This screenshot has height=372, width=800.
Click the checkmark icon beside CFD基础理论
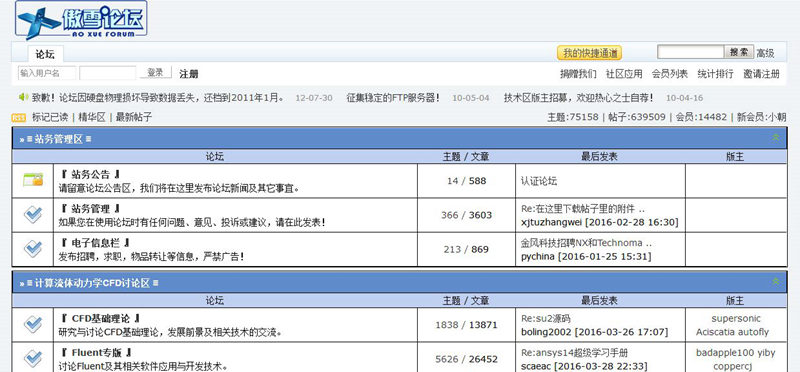33,325
